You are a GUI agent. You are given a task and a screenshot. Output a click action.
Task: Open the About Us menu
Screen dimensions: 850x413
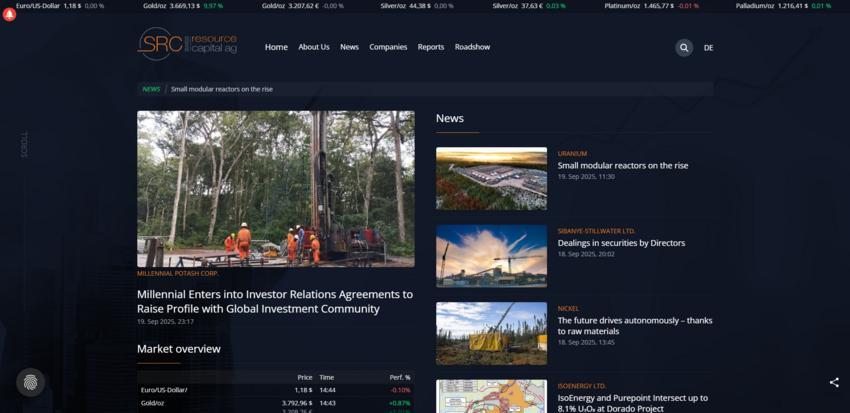313,47
